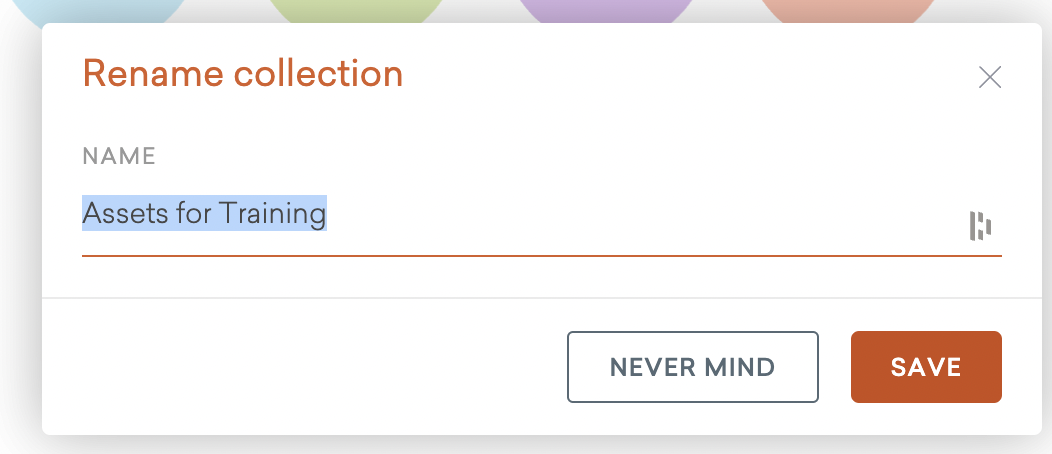Click the divider line above the dialog buttons
Screen dimensions: 1052x454
point(541,298)
